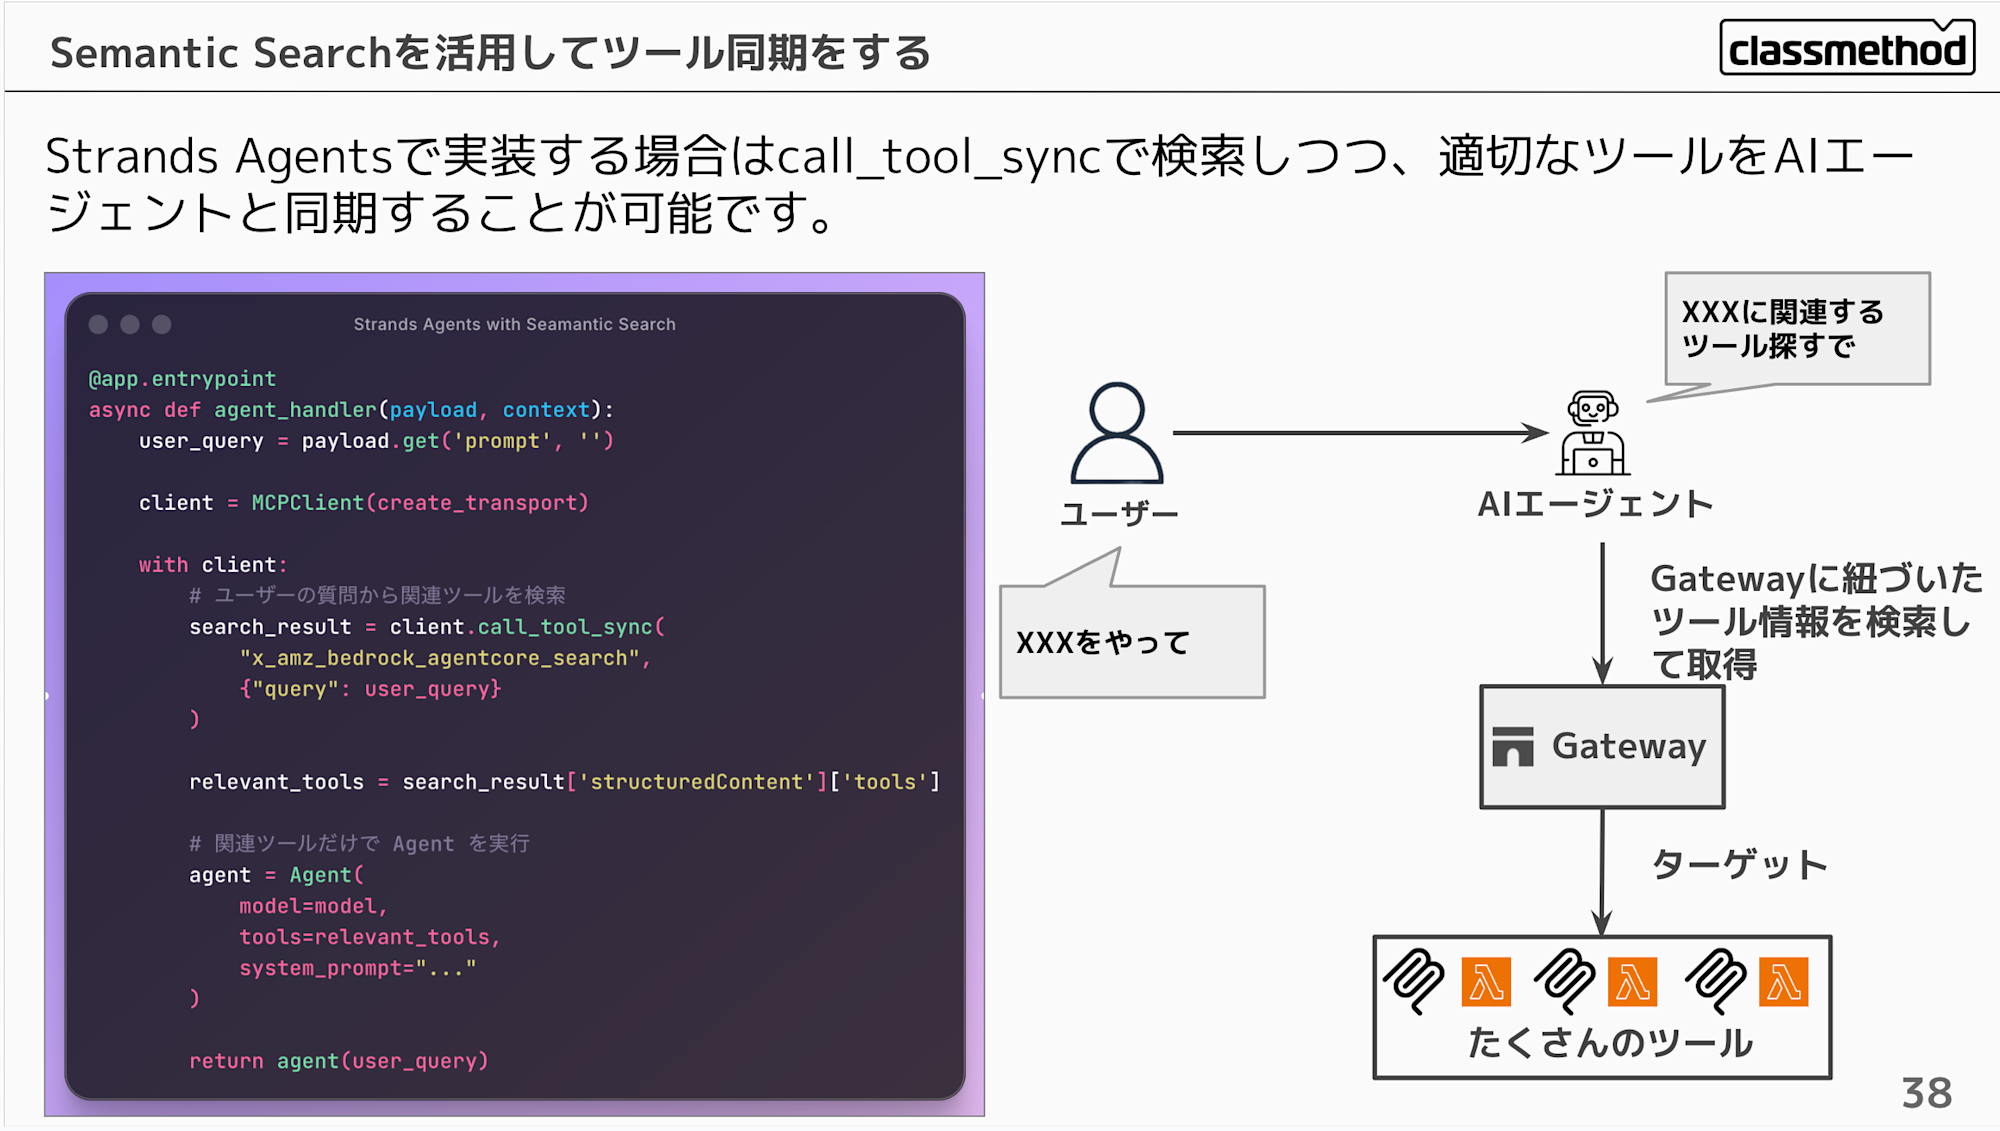Click the 'XXXに関連するツール探すで' speech bubble

pyautogui.click(x=1796, y=329)
